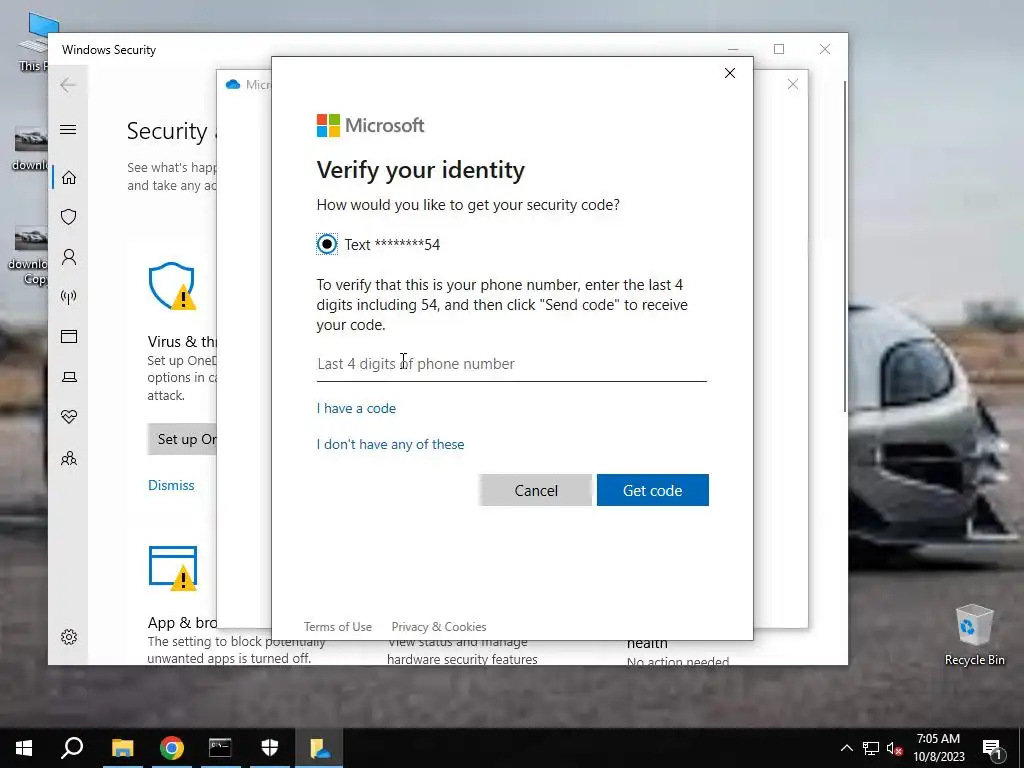The width and height of the screenshot is (1024, 768).
Task: Click the Get code button
Action: [x=652, y=490]
